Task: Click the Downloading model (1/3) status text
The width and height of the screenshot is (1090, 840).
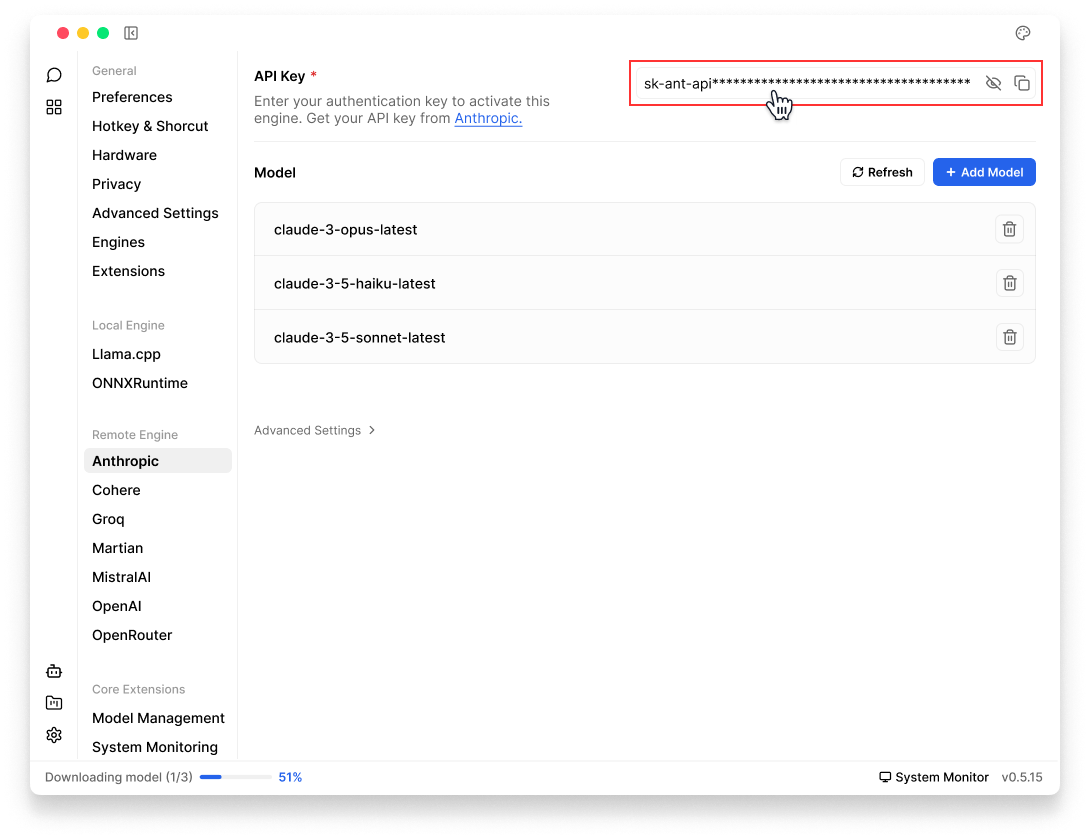Action: [119, 777]
